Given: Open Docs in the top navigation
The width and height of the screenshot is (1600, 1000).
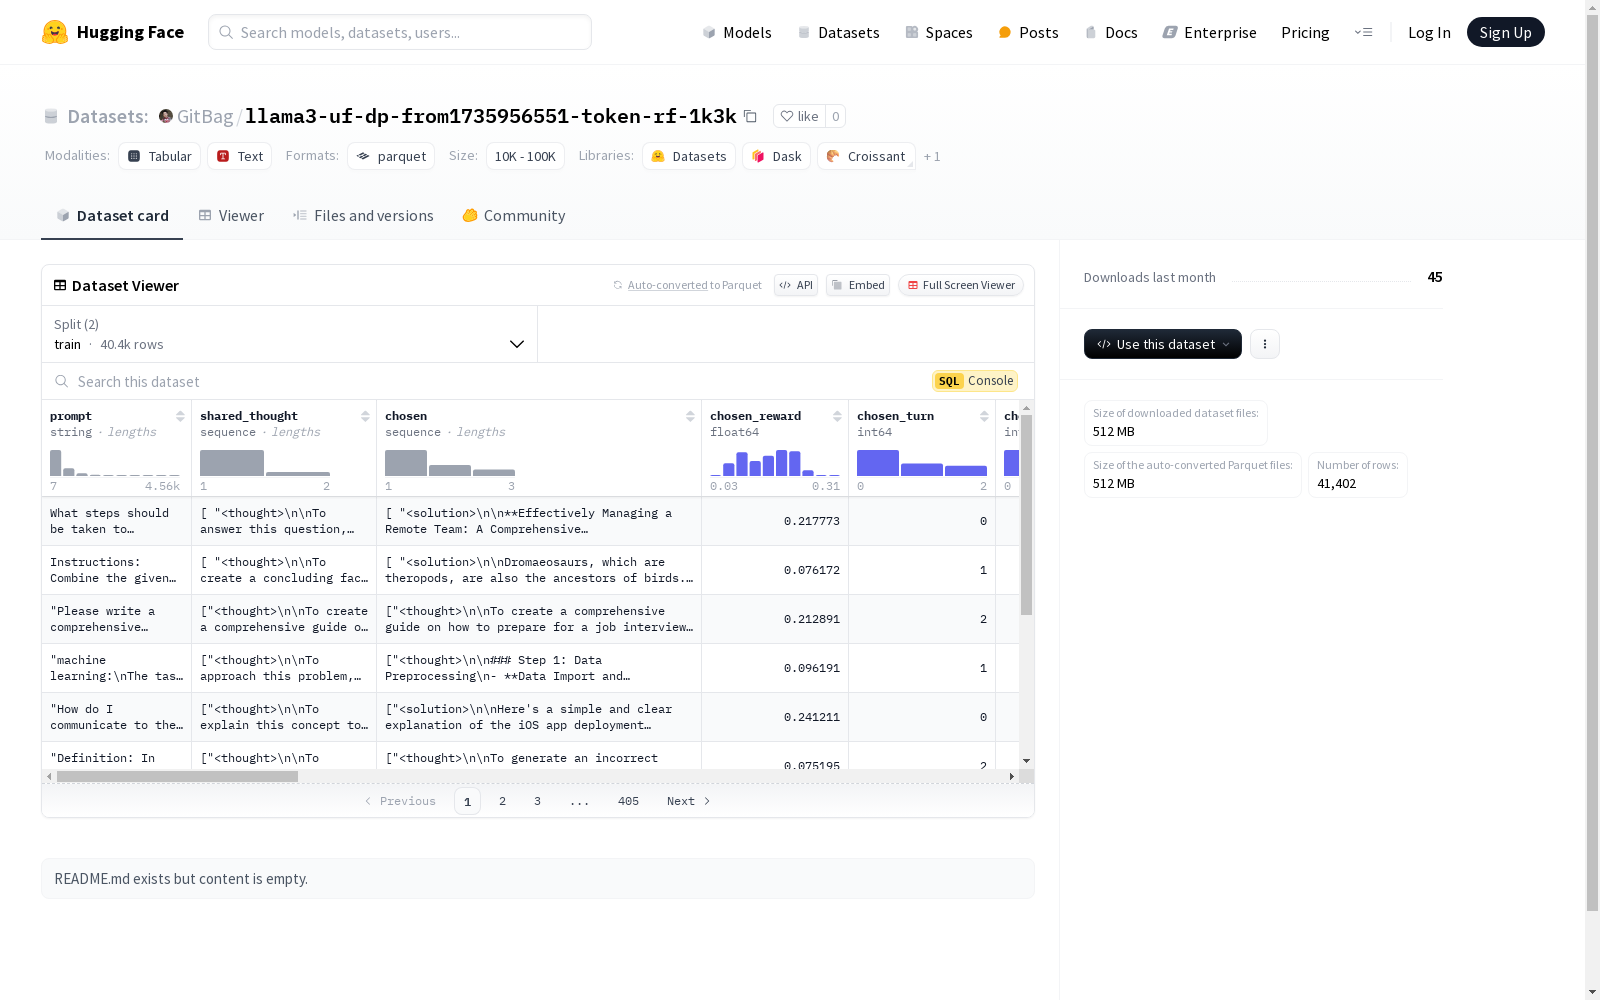Looking at the screenshot, I should [x=1111, y=32].
